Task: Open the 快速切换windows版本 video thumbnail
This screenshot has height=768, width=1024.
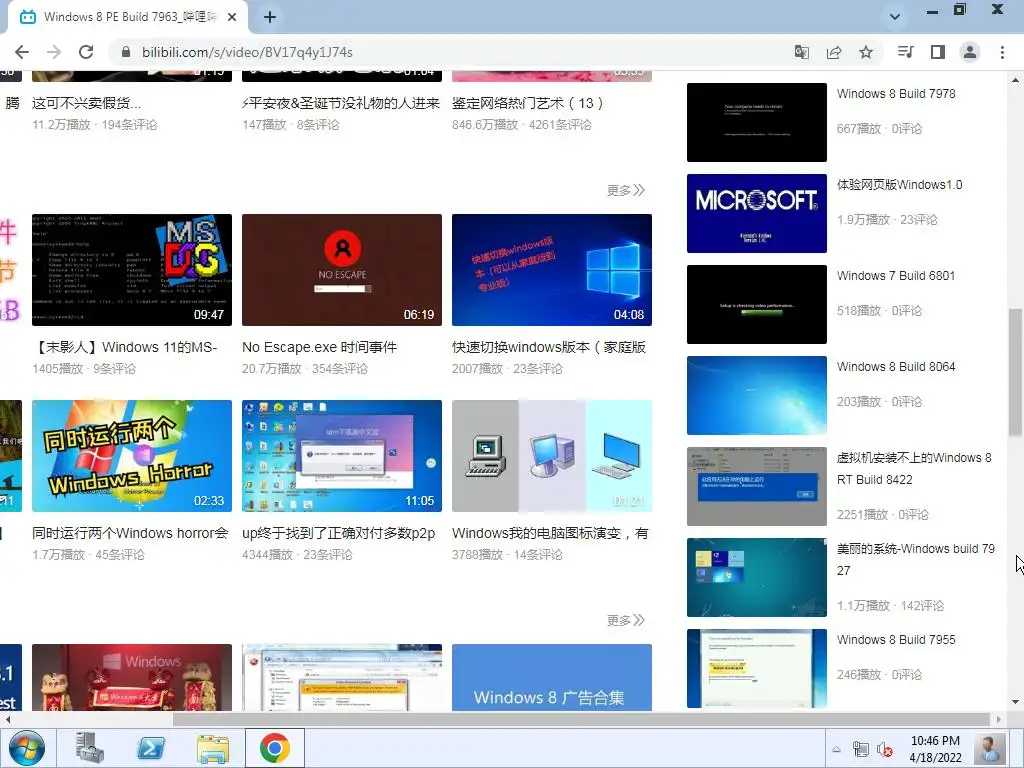Action: pyautogui.click(x=552, y=270)
